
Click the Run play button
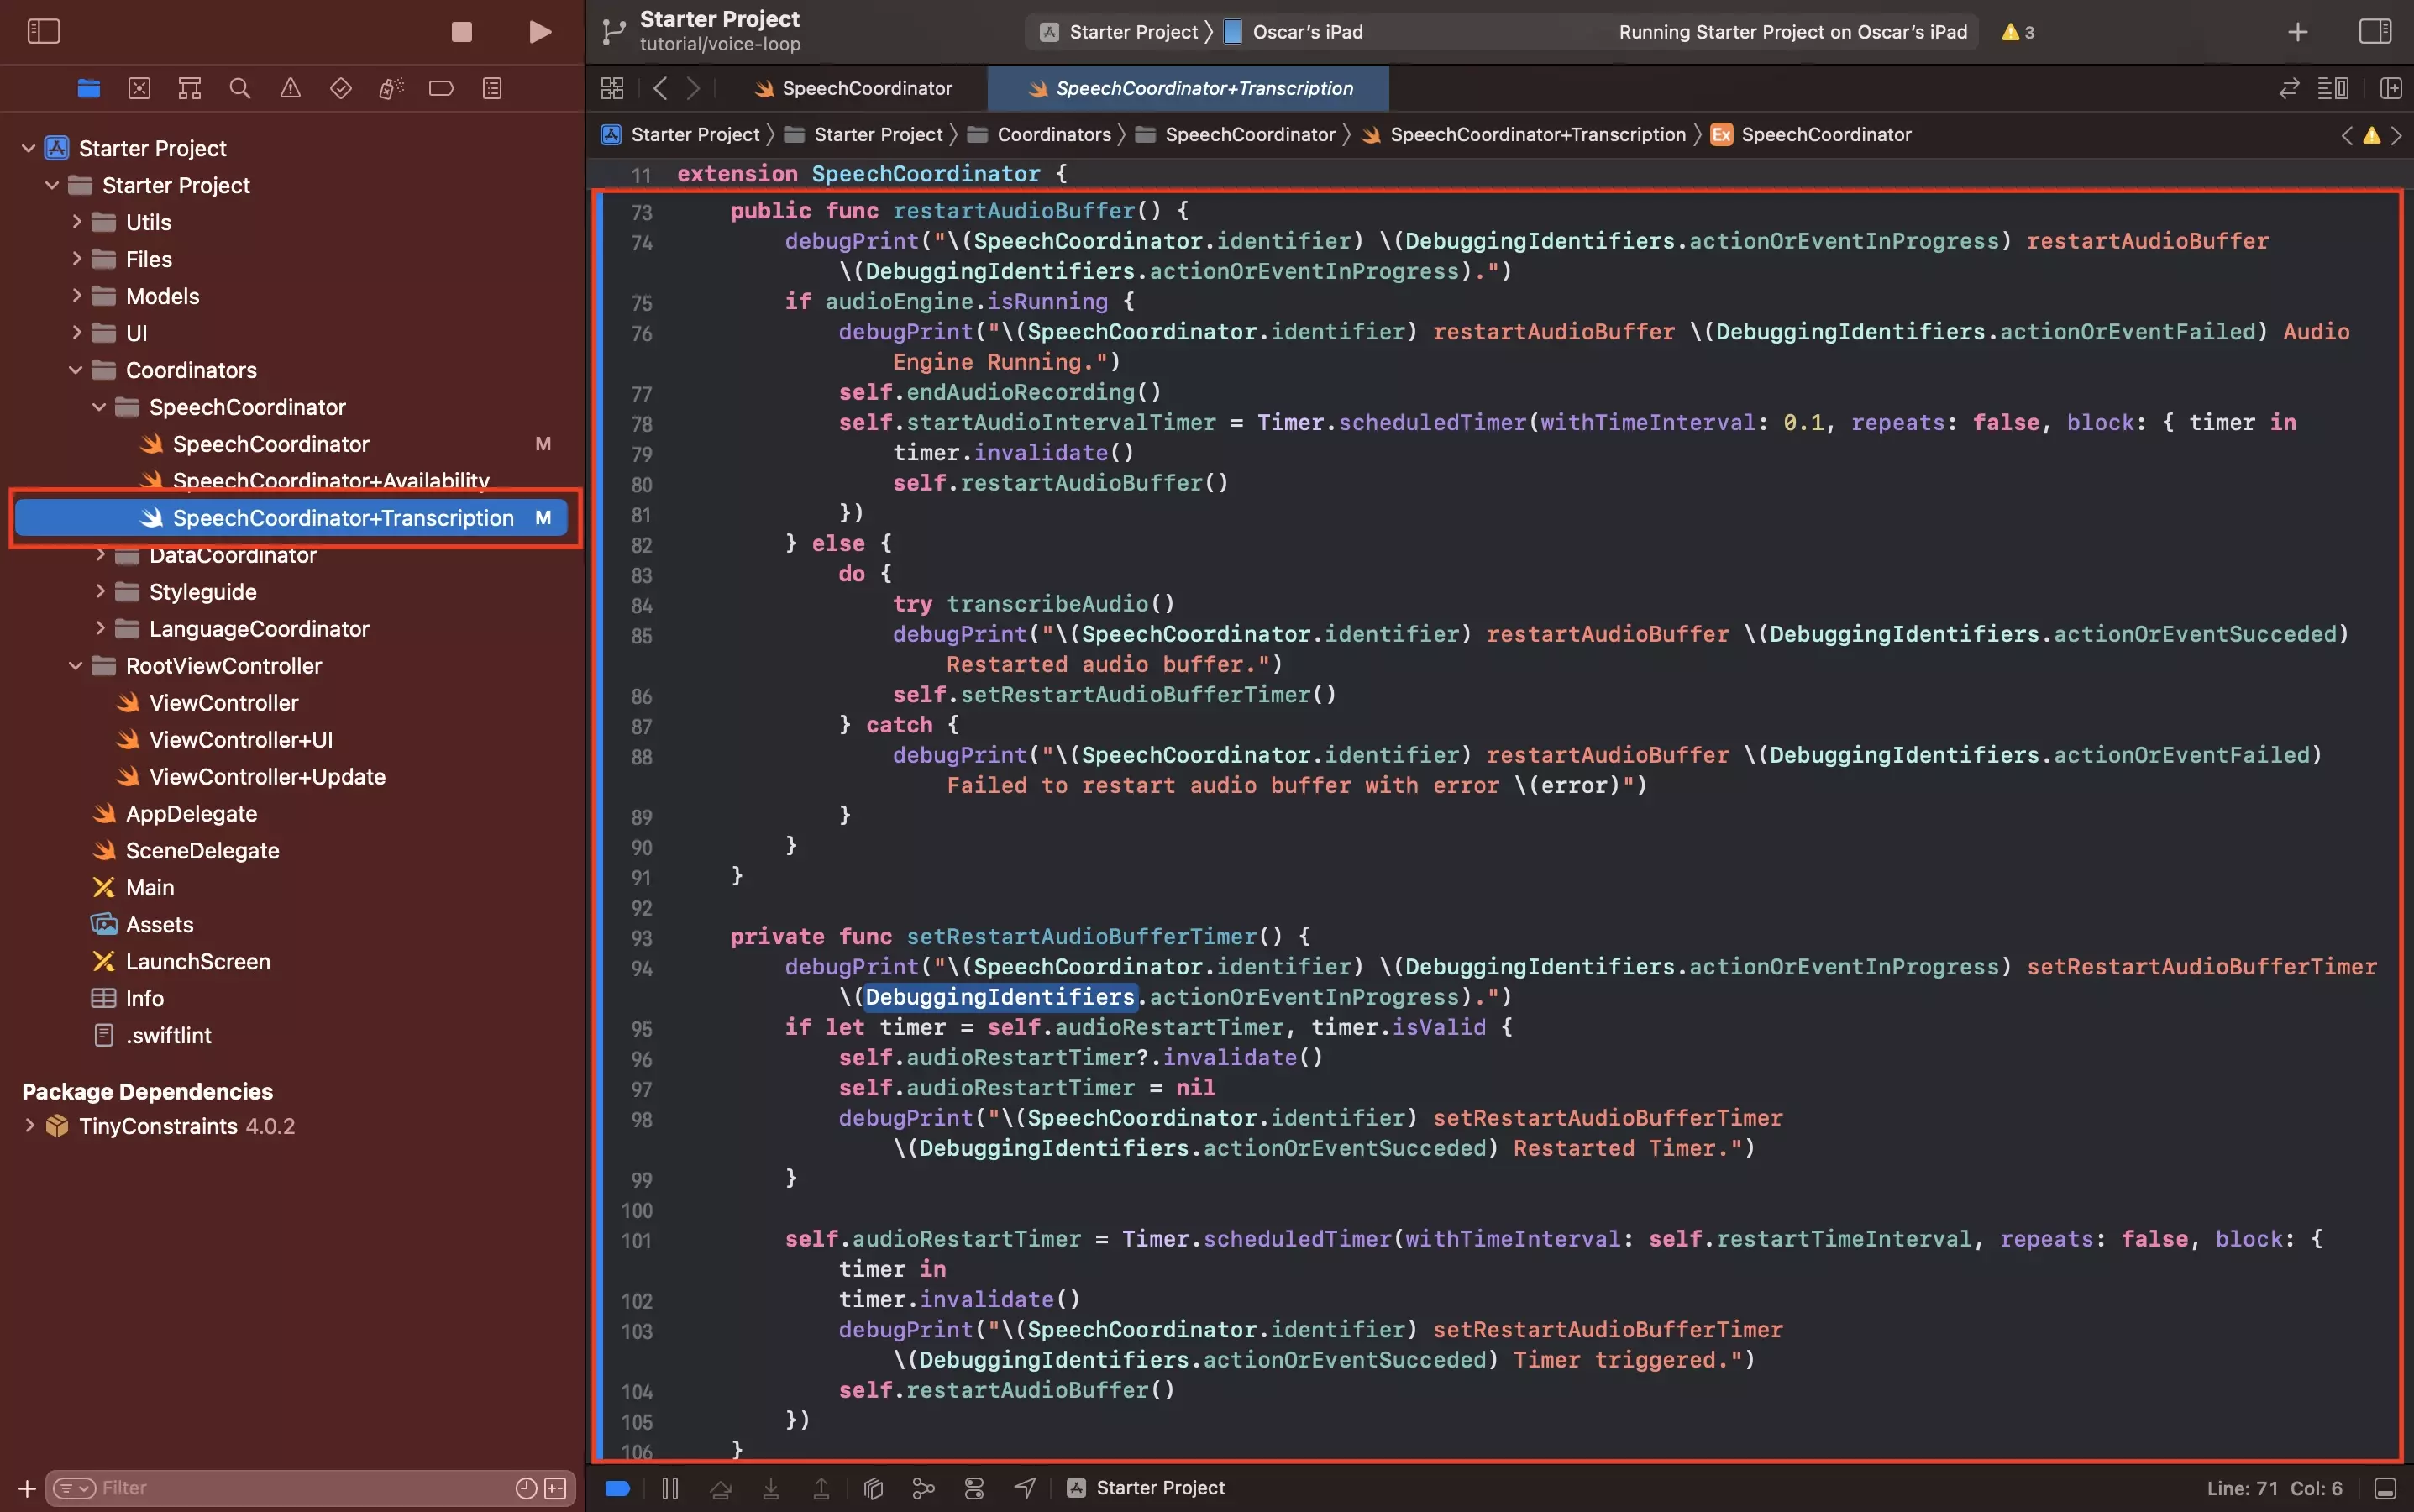pos(540,32)
